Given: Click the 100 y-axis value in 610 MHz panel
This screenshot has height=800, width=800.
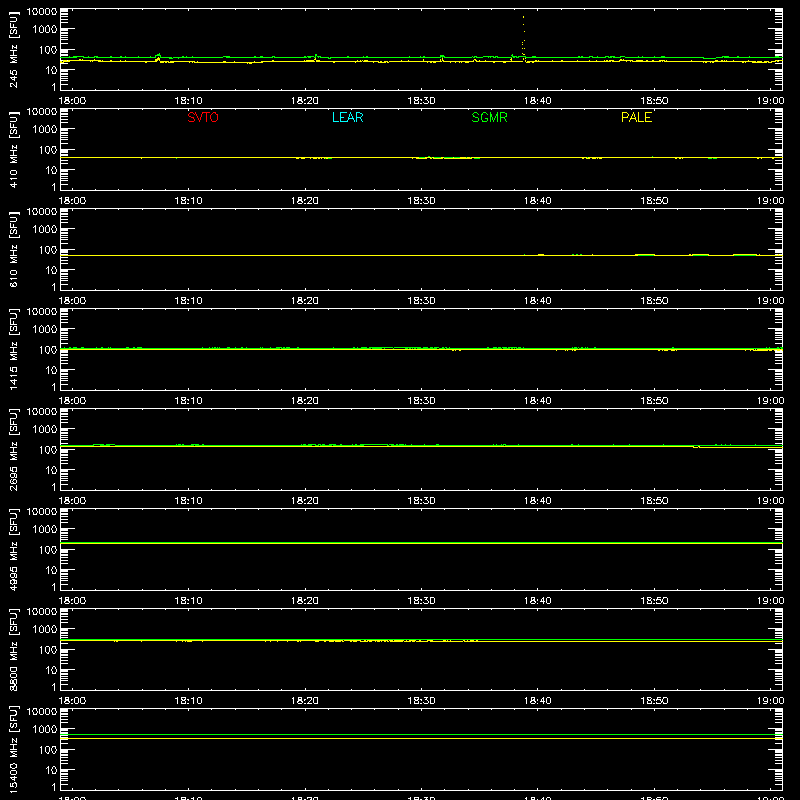Looking at the screenshot, I should (48, 249).
